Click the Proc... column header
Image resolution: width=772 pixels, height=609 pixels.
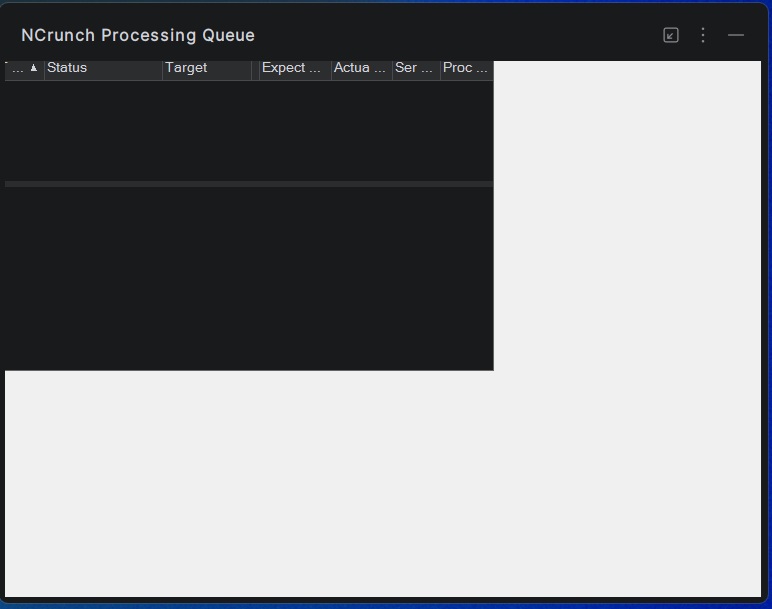[467, 68]
